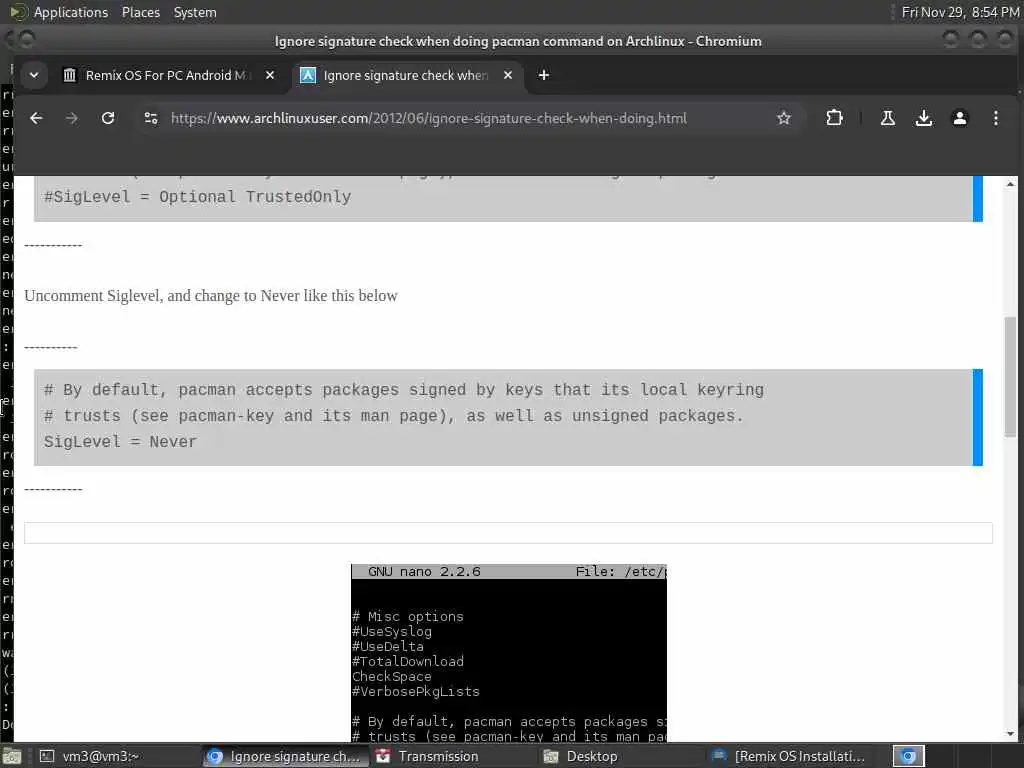Click the nano screenshot image on the page
The image size is (1024, 768).
coord(509,652)
